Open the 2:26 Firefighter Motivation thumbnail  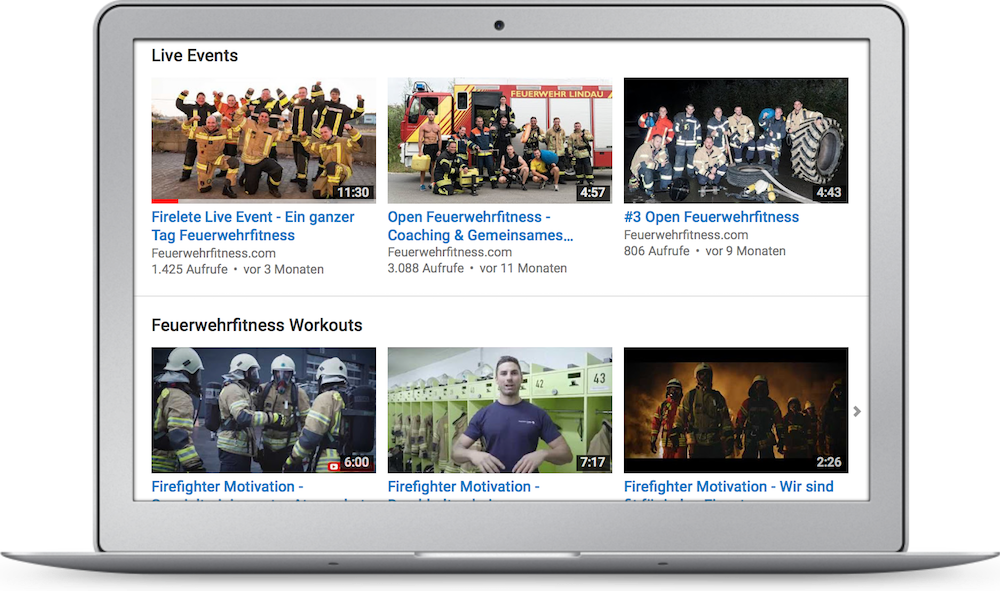tap(736, 410)
